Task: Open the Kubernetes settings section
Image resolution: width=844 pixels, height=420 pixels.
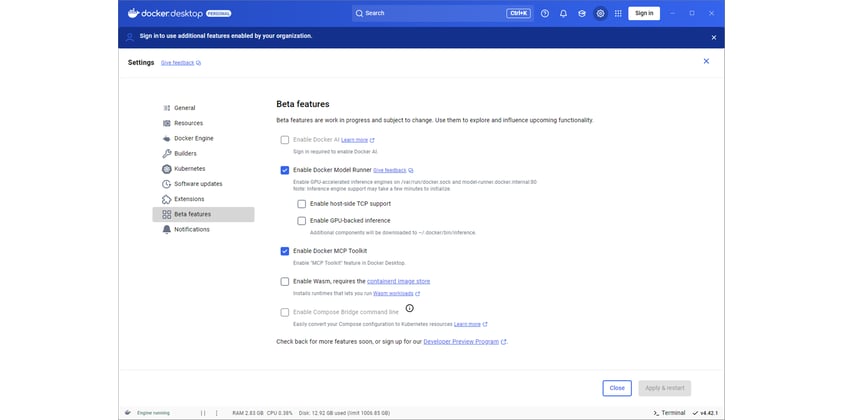Action: [x=203, y=169]
